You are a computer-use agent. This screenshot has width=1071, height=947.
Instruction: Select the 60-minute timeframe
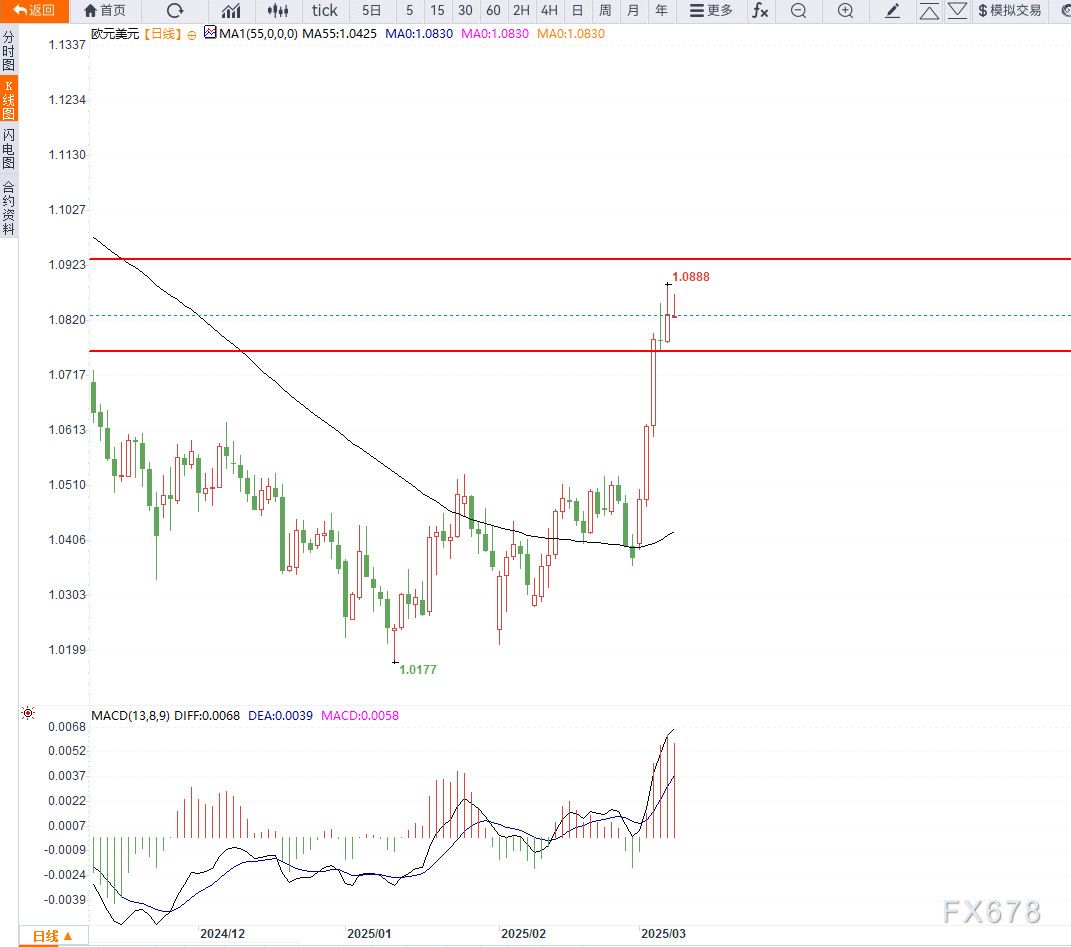coord(493,10)
